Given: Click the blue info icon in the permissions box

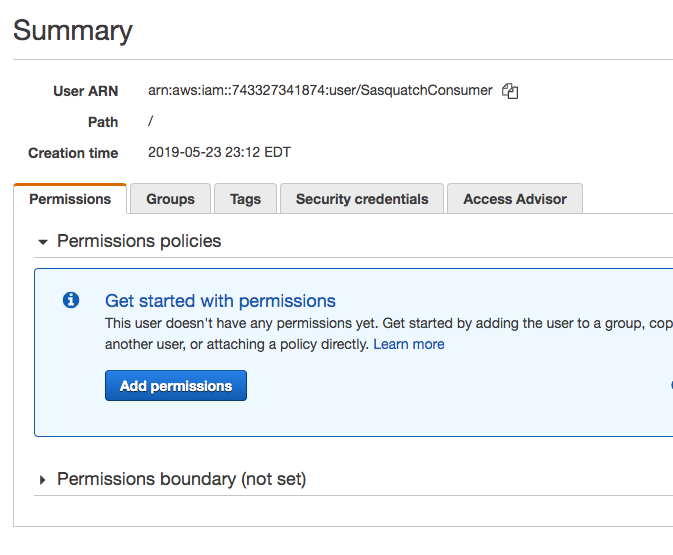Looking at the screenshot, I should click(x=71, y=300).
